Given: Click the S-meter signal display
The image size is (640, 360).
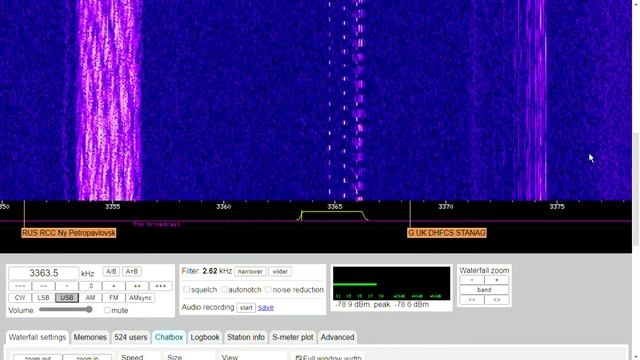Looking at the screenshot, I should pos(391,284).
